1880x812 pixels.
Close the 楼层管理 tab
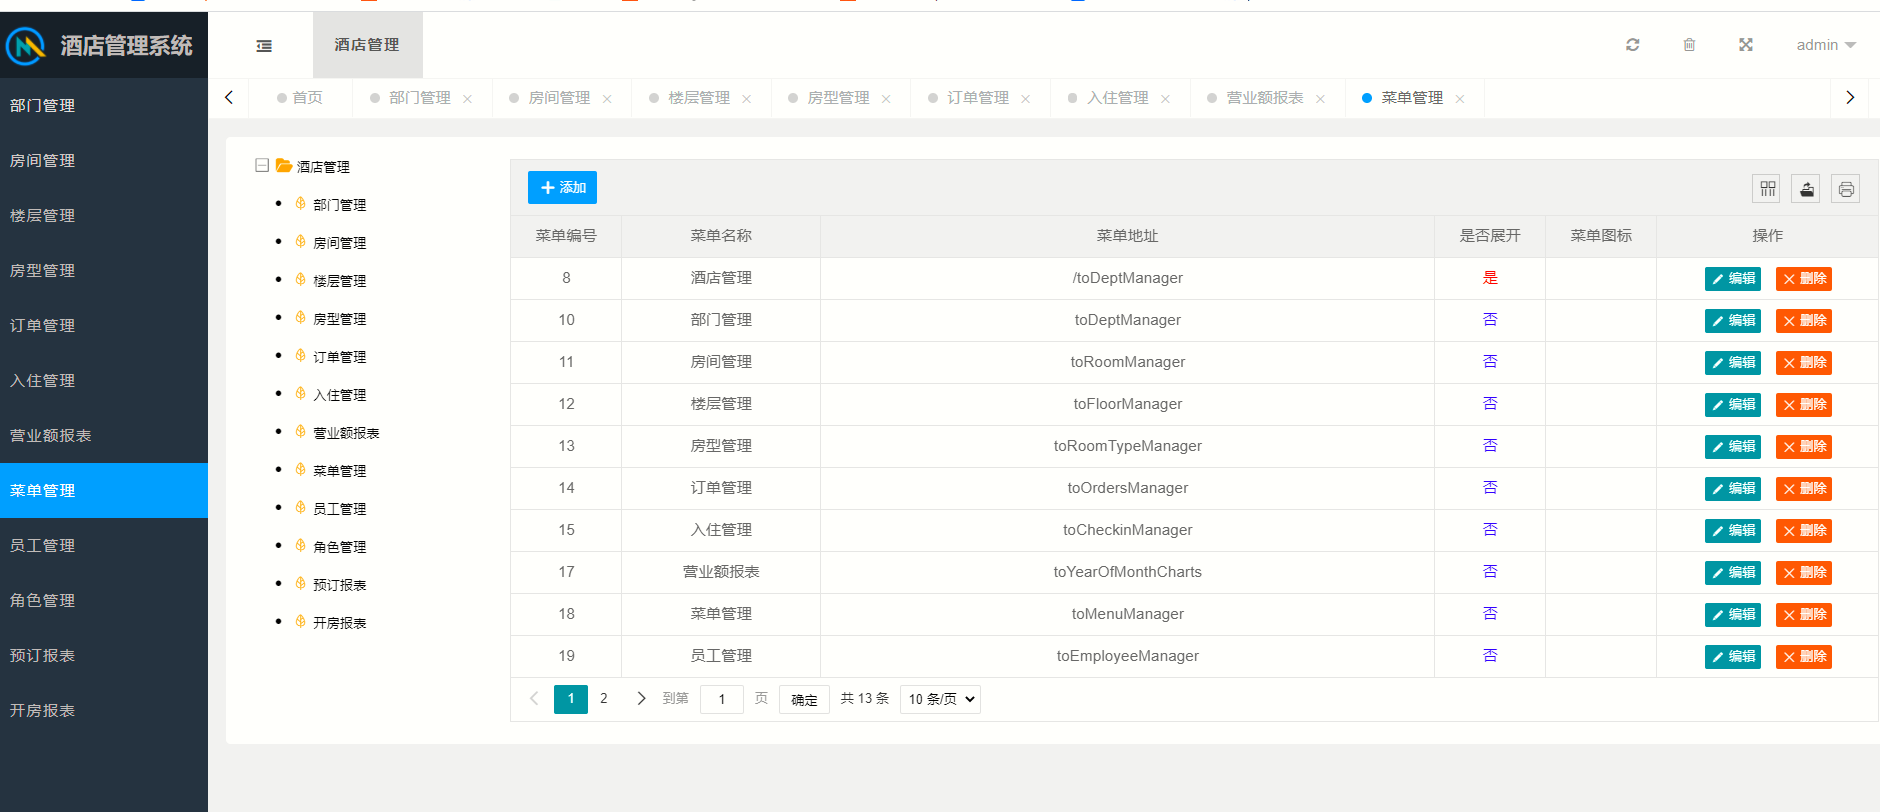pyautogui.click(x=746, y=99)
